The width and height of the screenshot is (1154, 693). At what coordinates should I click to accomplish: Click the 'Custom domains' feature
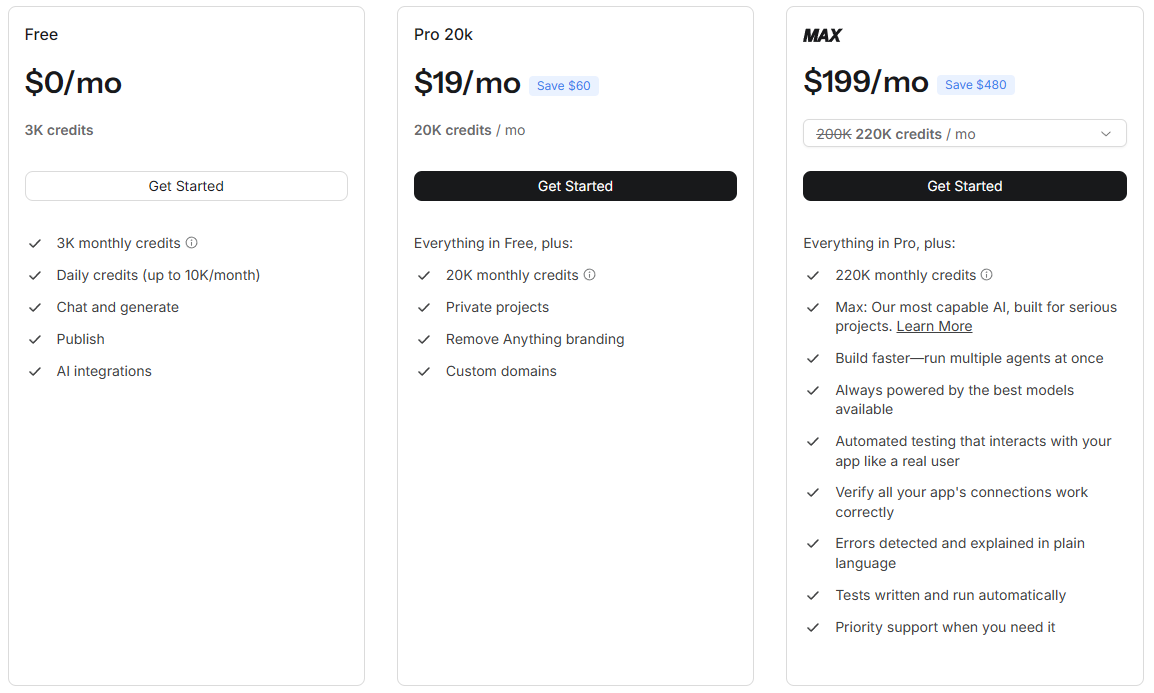pos(501,371)
